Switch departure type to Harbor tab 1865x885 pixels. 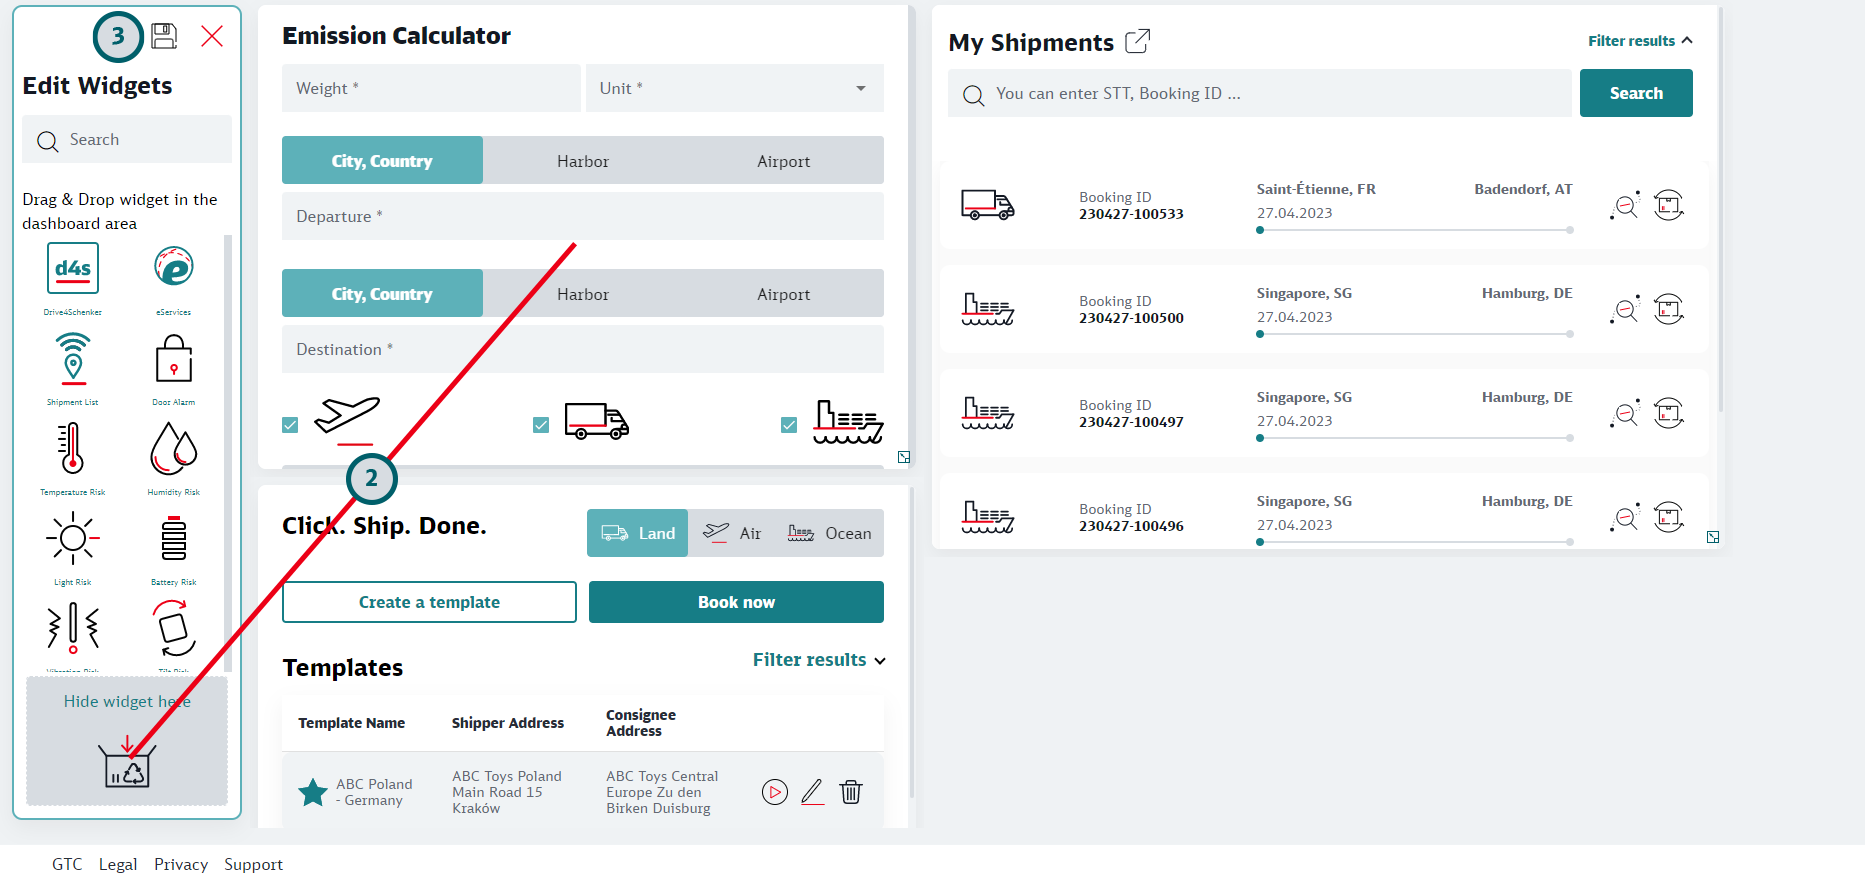[582, 161]
